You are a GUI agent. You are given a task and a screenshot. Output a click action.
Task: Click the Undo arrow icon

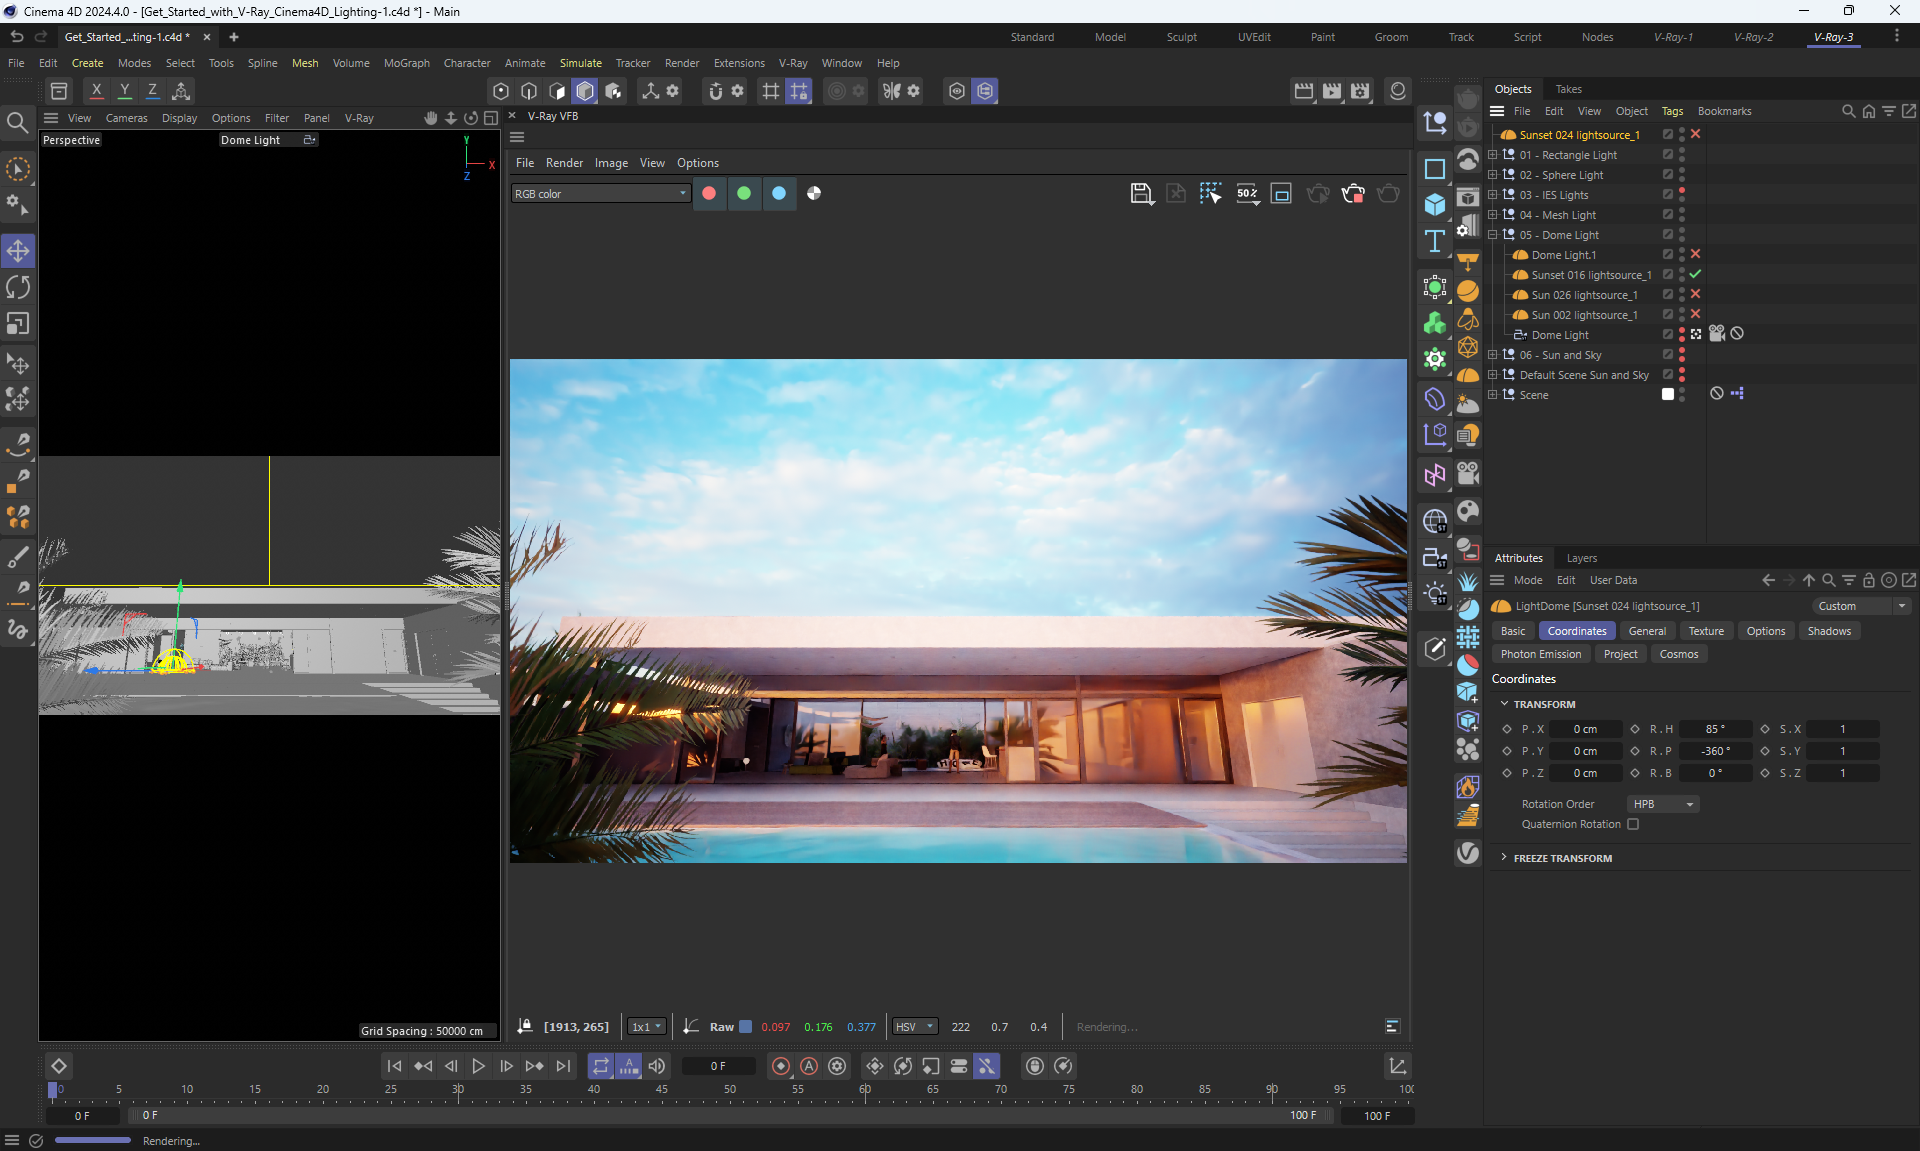[17, 37]
